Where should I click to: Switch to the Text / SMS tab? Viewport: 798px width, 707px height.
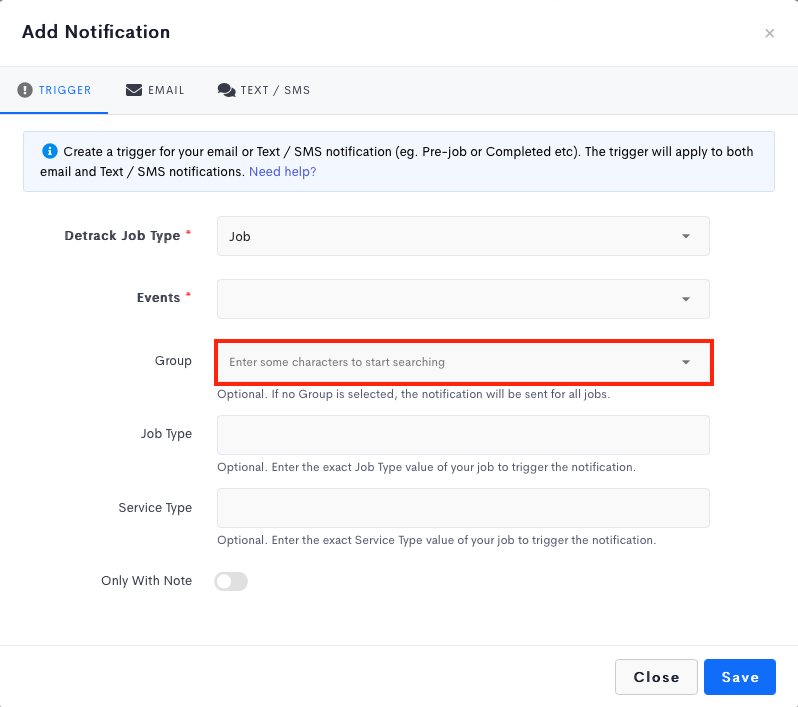[264, 90]
